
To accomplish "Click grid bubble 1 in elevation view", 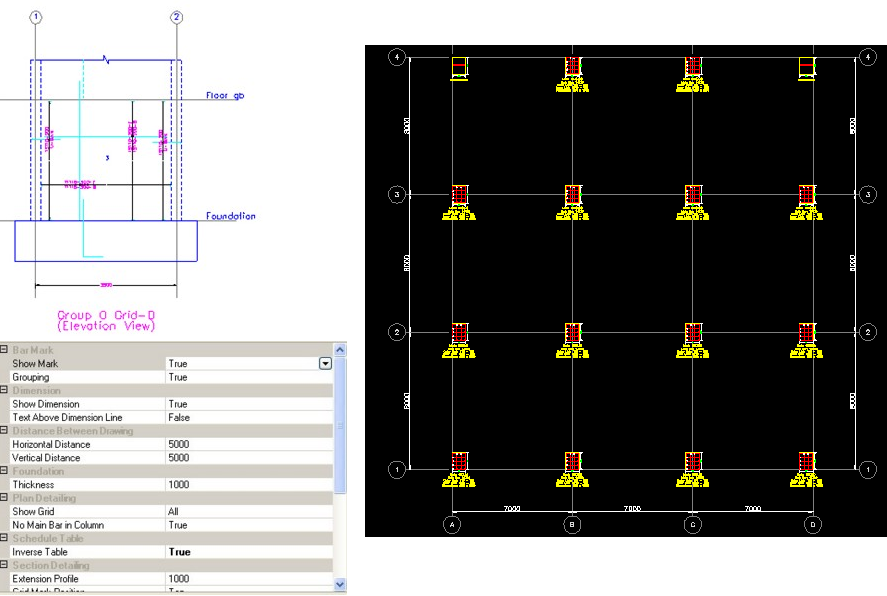I will (x=36, y=17).
